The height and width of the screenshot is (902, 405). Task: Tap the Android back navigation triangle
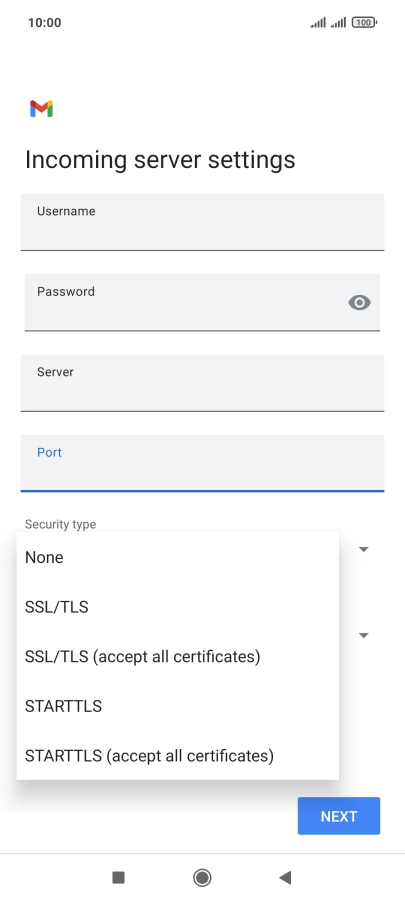tap(285, 877)
